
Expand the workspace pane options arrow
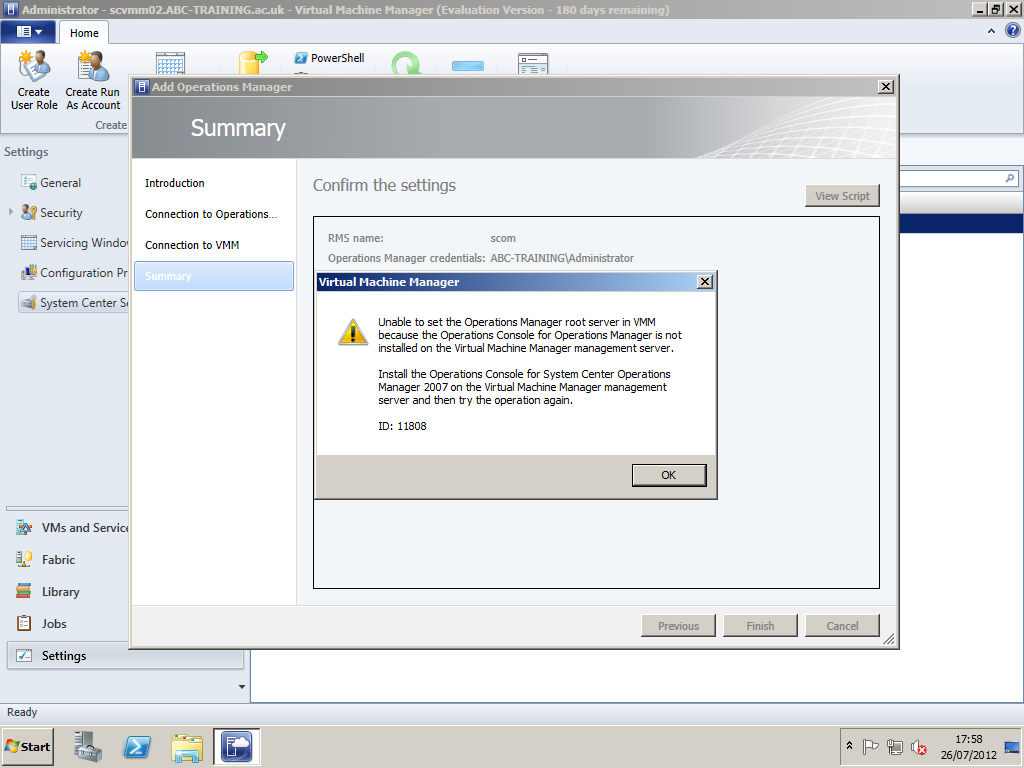pyautogui.click(x=242, y=686)
